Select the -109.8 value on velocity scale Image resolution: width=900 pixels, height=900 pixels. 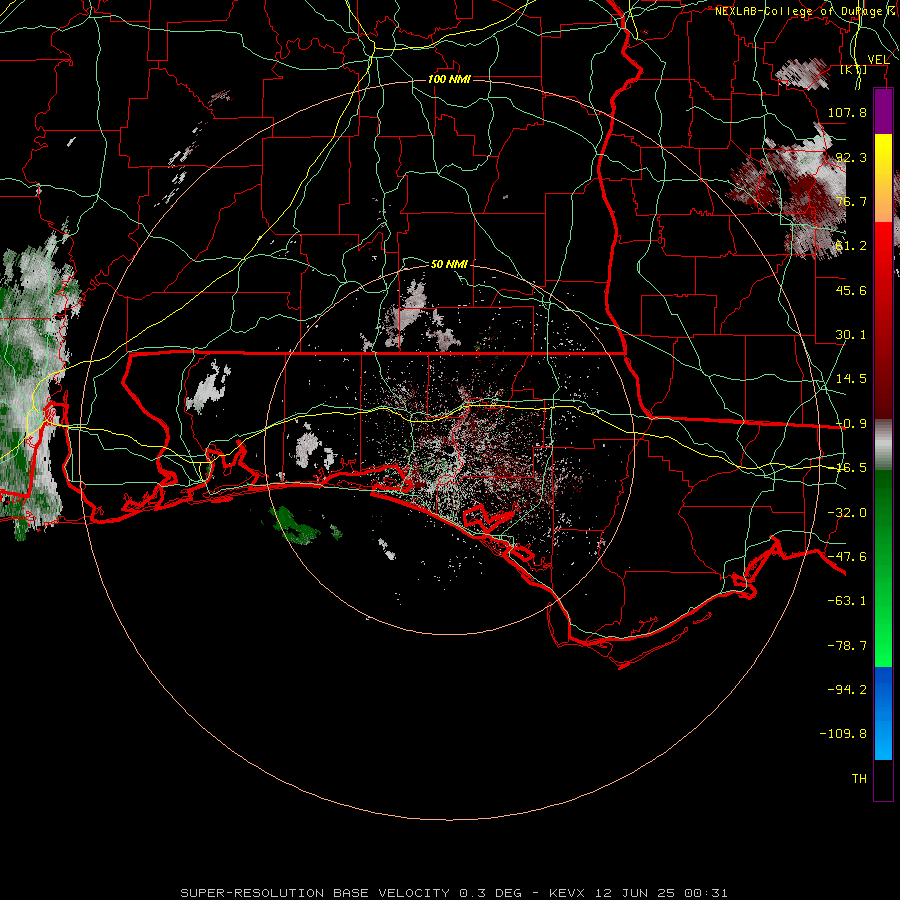(843, 734)
